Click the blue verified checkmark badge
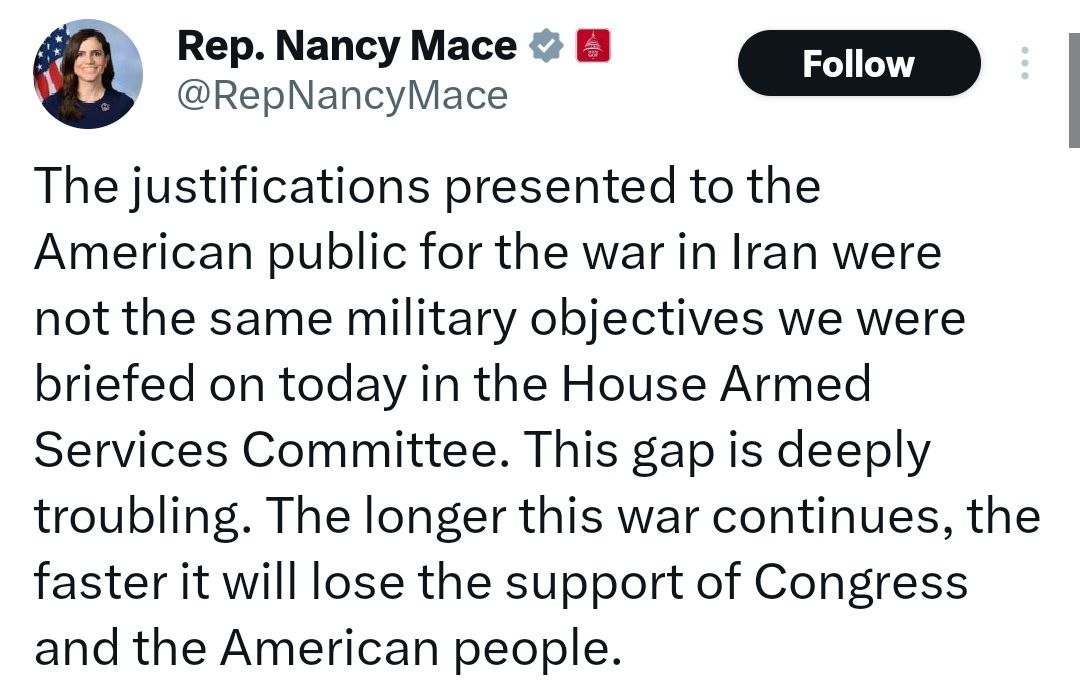The image size is (1080, 687). click(546, 47)
